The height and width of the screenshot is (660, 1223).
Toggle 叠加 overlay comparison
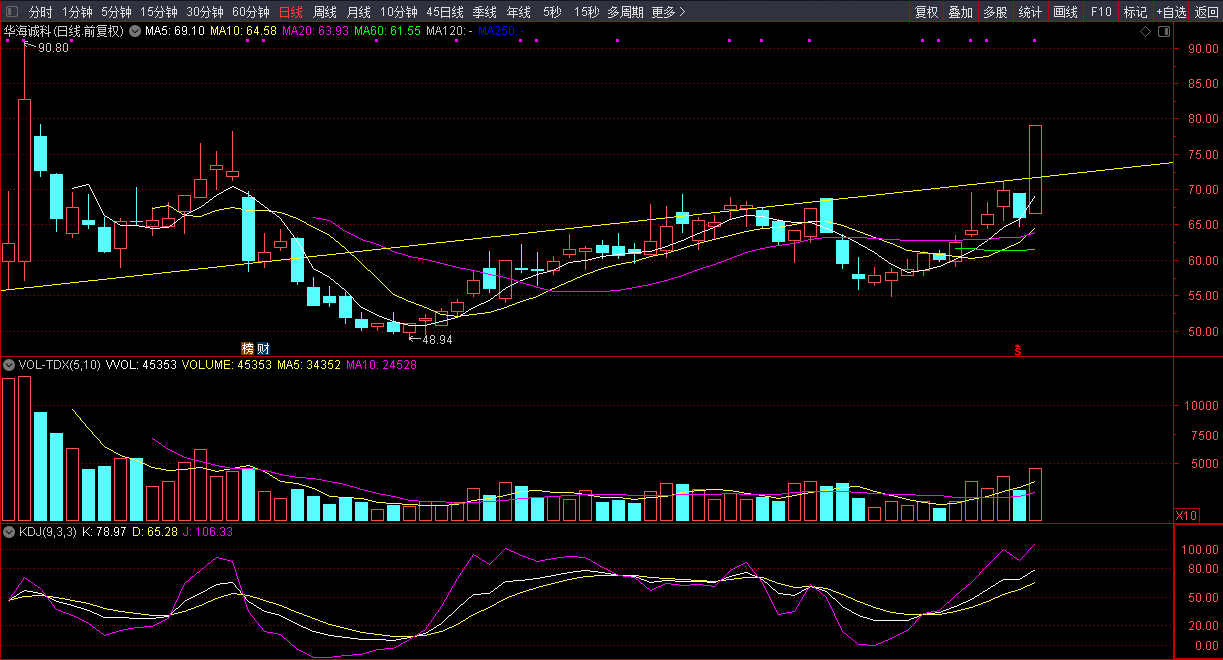tap(960, 12)
